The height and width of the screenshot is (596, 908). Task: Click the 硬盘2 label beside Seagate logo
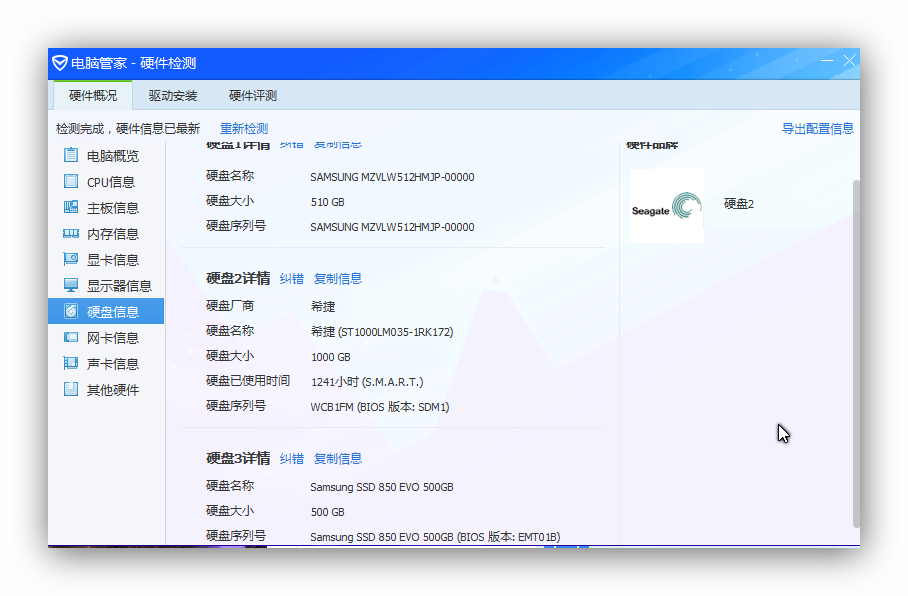tap(739, 204)
